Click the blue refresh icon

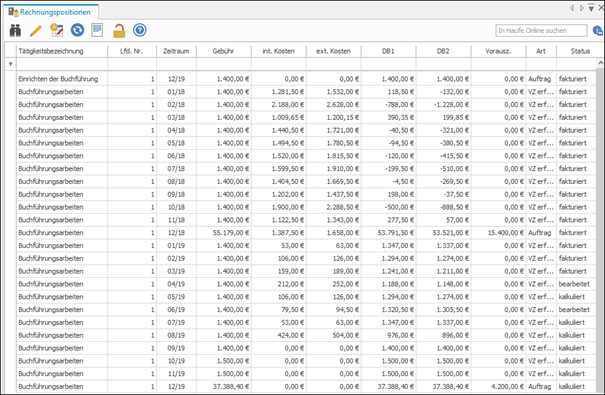tap(77, 30)
